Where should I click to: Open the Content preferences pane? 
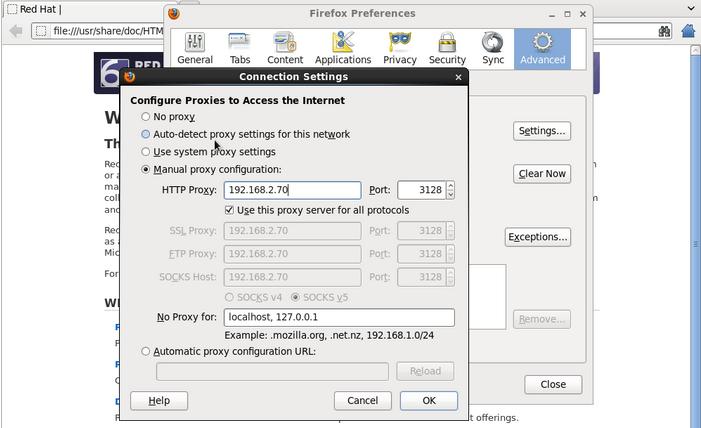[285, 49]
